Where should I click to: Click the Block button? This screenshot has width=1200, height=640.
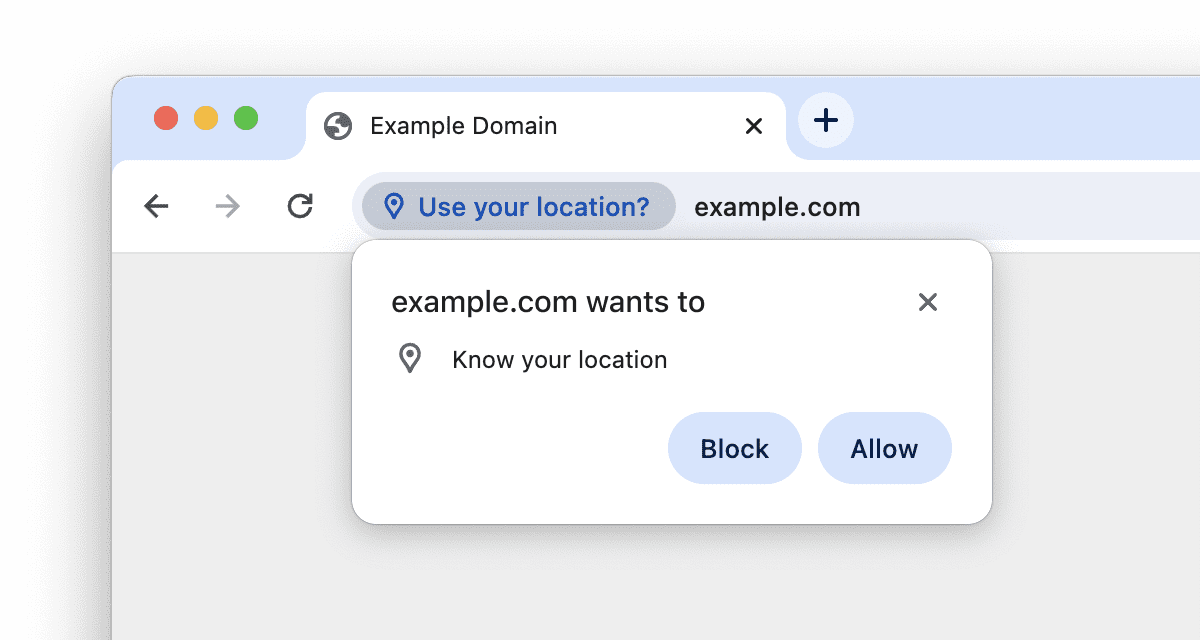click(x=734, y=448)
